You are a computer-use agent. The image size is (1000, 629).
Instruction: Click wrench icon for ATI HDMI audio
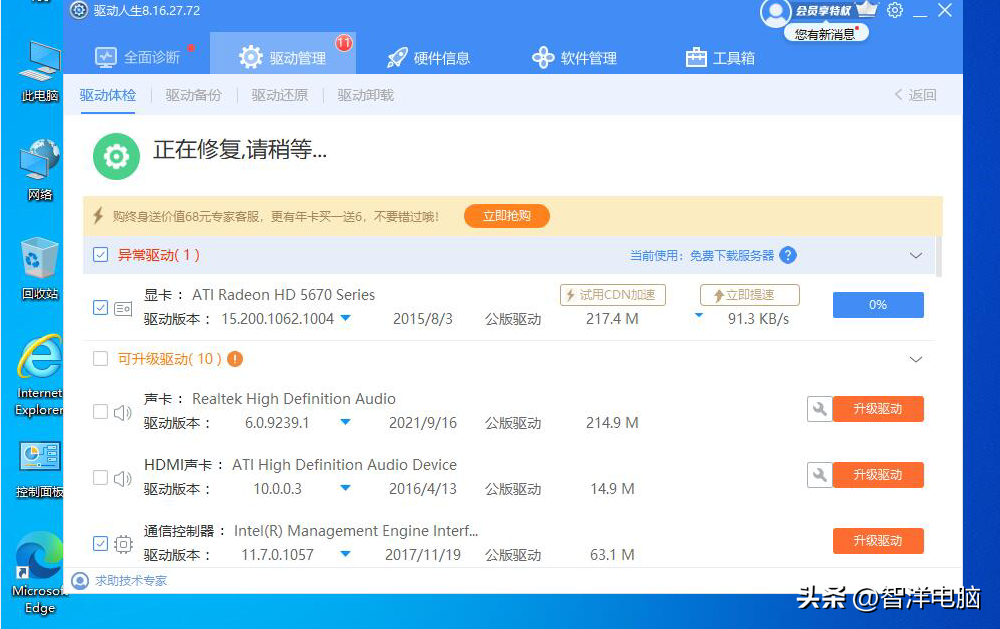(820, 475)
